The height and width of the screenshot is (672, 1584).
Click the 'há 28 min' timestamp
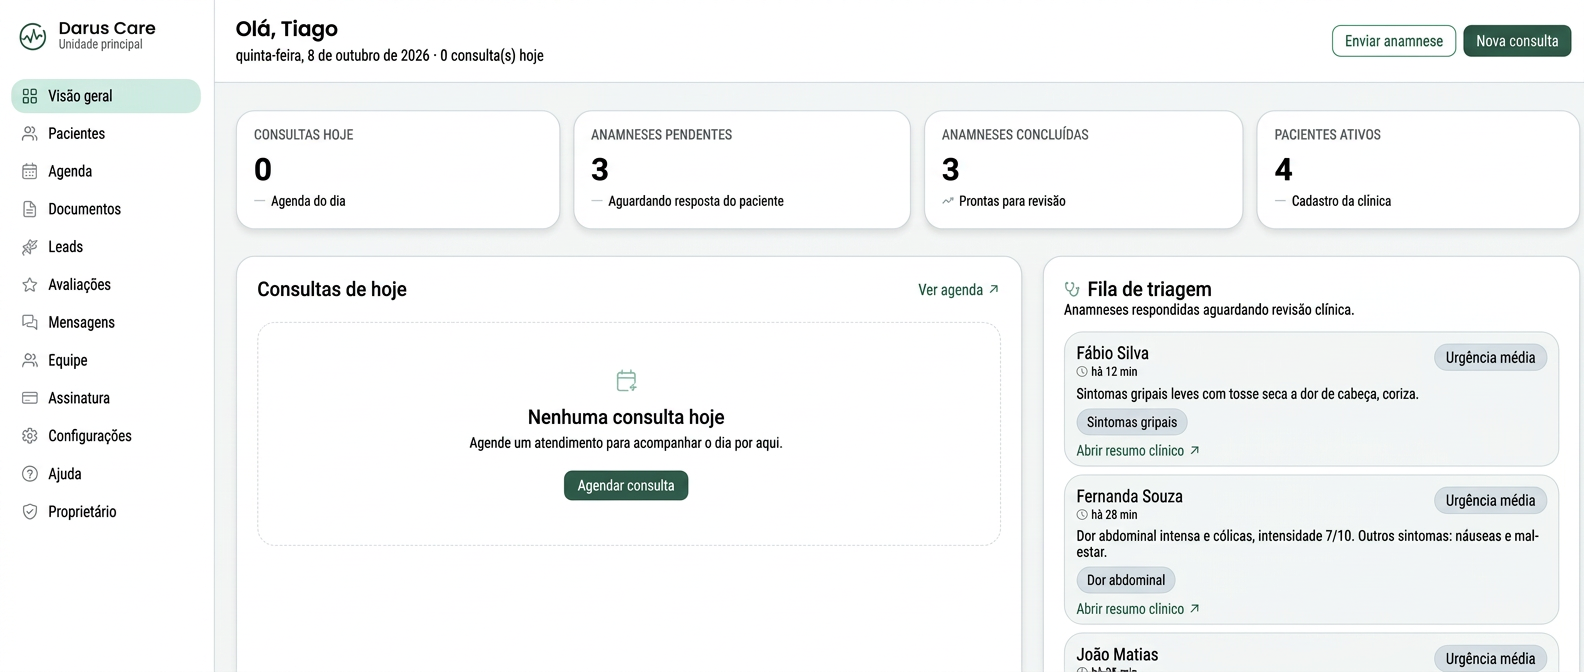1113,515
